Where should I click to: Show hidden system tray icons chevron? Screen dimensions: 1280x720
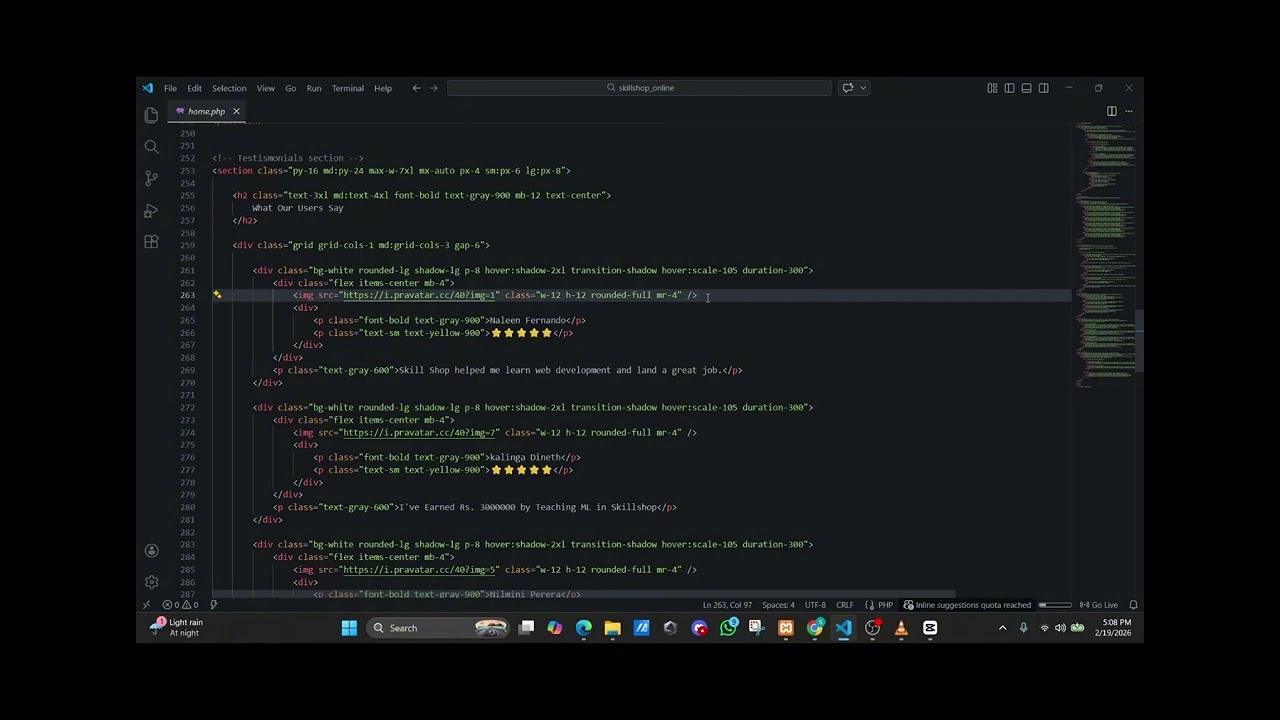pyautogui.click(x=1002, y=628)
